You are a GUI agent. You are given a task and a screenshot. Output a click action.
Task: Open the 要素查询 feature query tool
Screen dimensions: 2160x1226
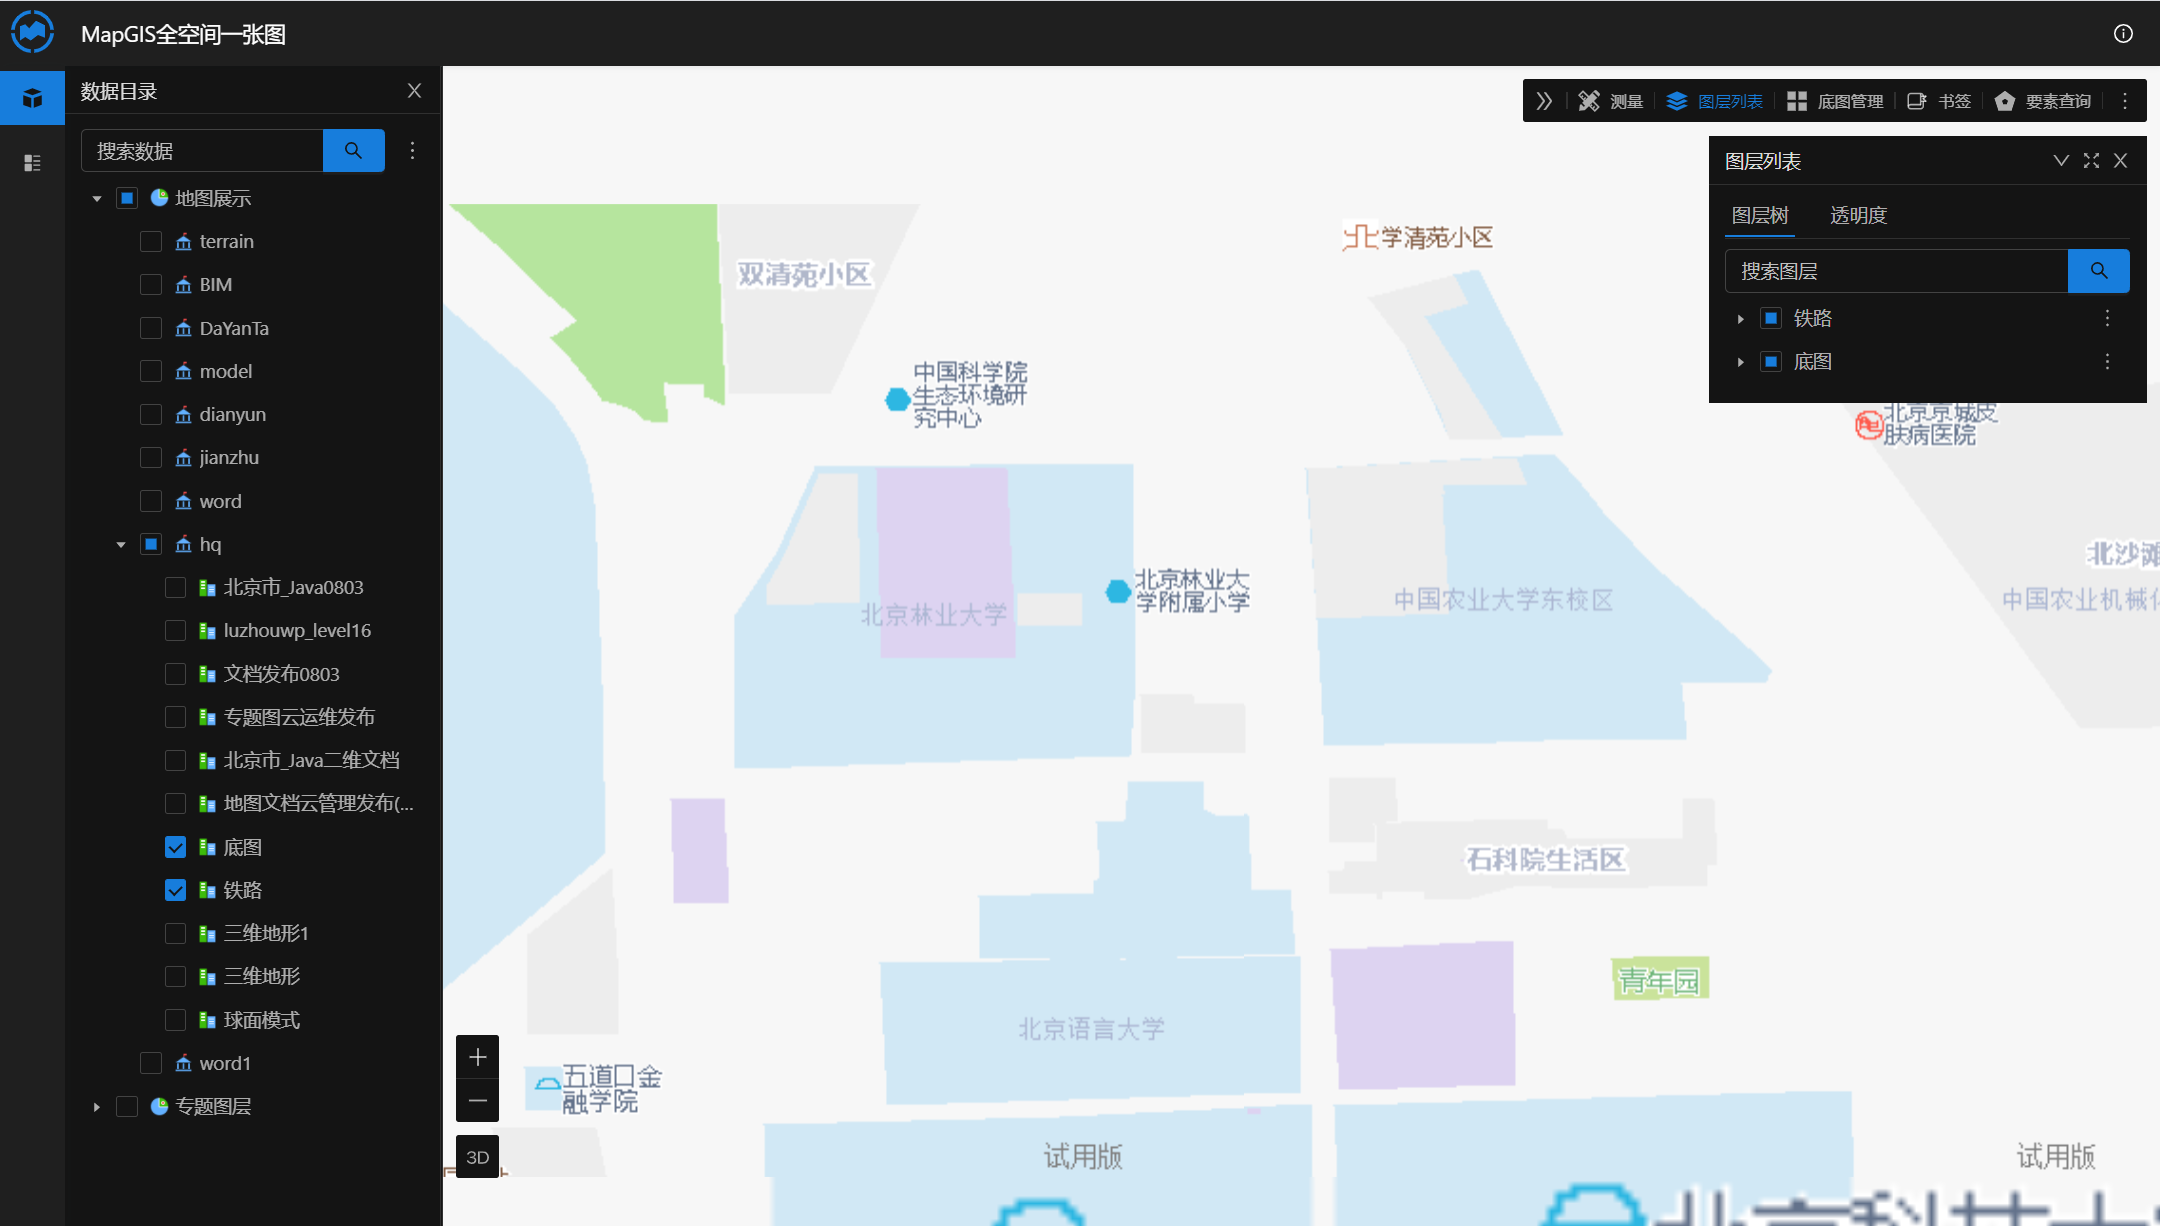pos(2043,101)
